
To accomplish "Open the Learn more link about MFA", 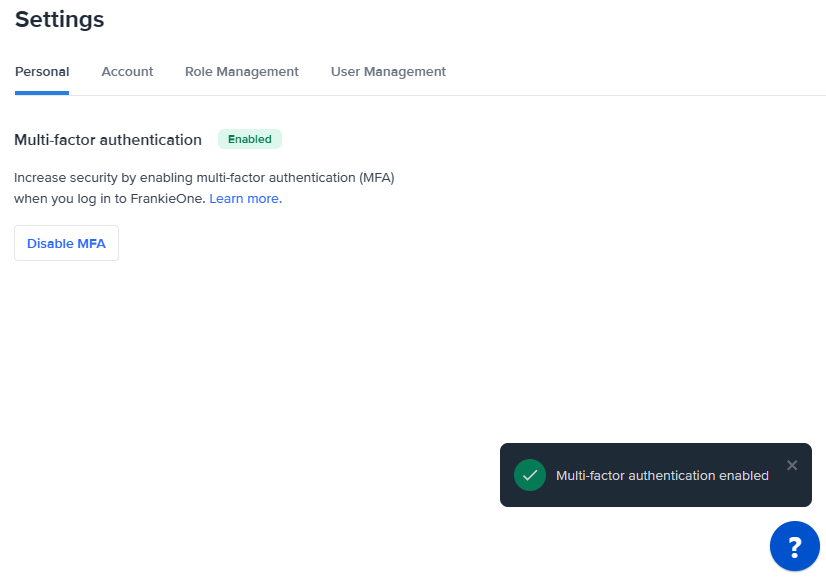I will tap(243, 198).
